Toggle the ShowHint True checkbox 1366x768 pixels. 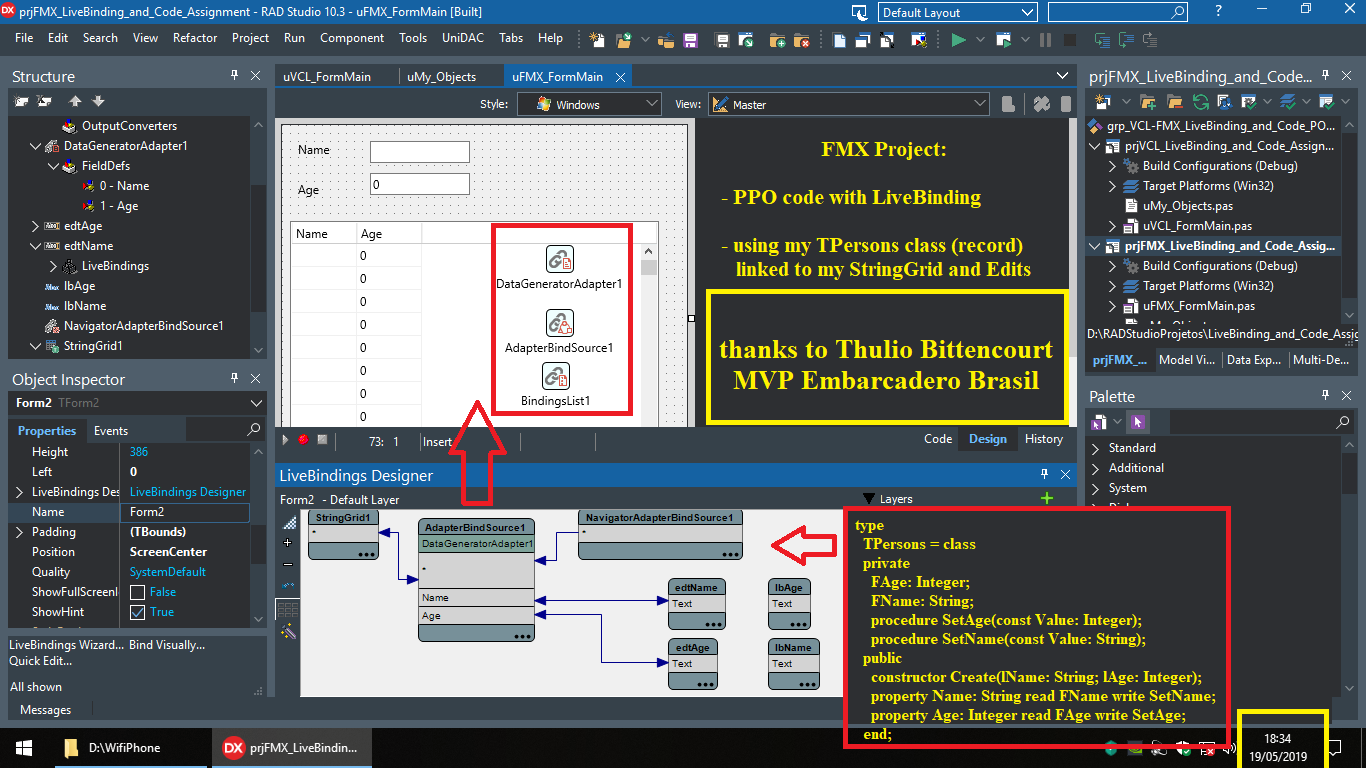click(x=138, y=612)
